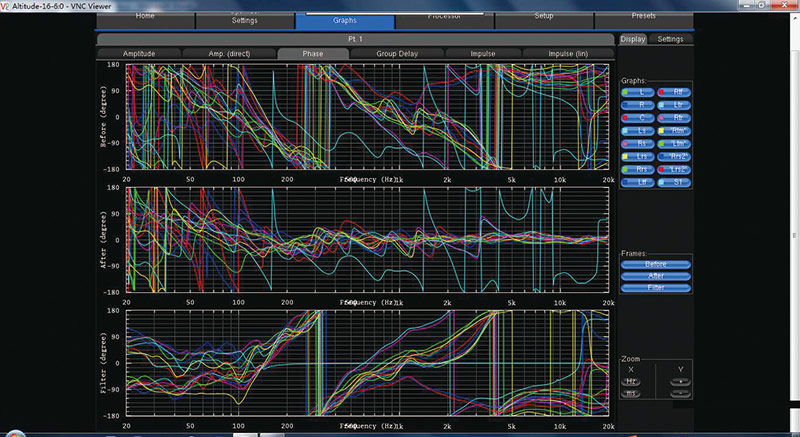Select the Graphs tab

coord(345,20)
